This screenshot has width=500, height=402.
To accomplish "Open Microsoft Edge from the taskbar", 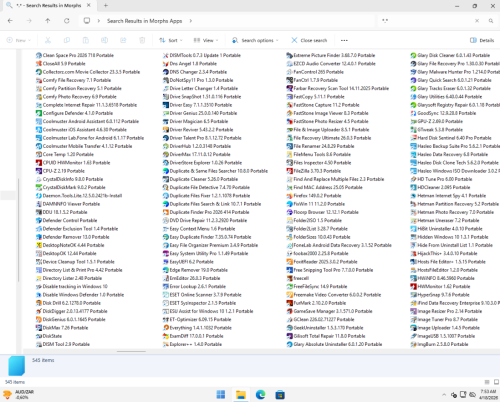I will pos(260,395).
